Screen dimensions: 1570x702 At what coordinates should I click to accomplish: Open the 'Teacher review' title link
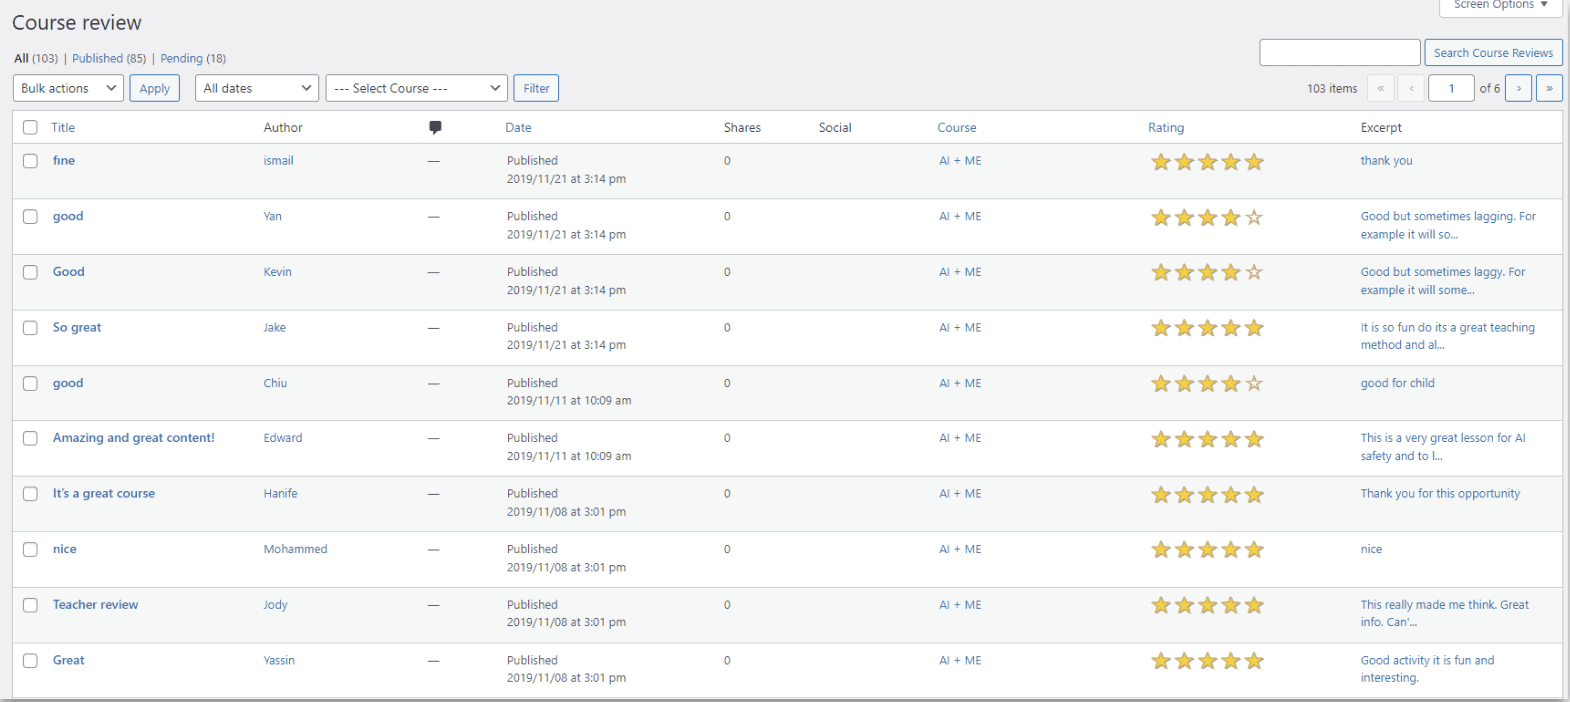pyautogui.click(x=95, y=605)
